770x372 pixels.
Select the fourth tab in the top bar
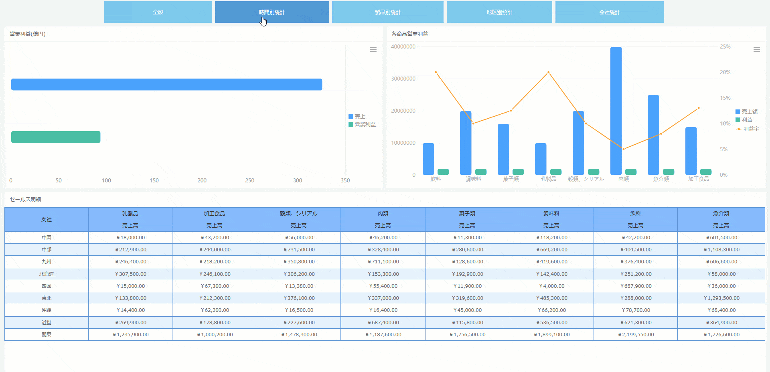tap(499, 12)
